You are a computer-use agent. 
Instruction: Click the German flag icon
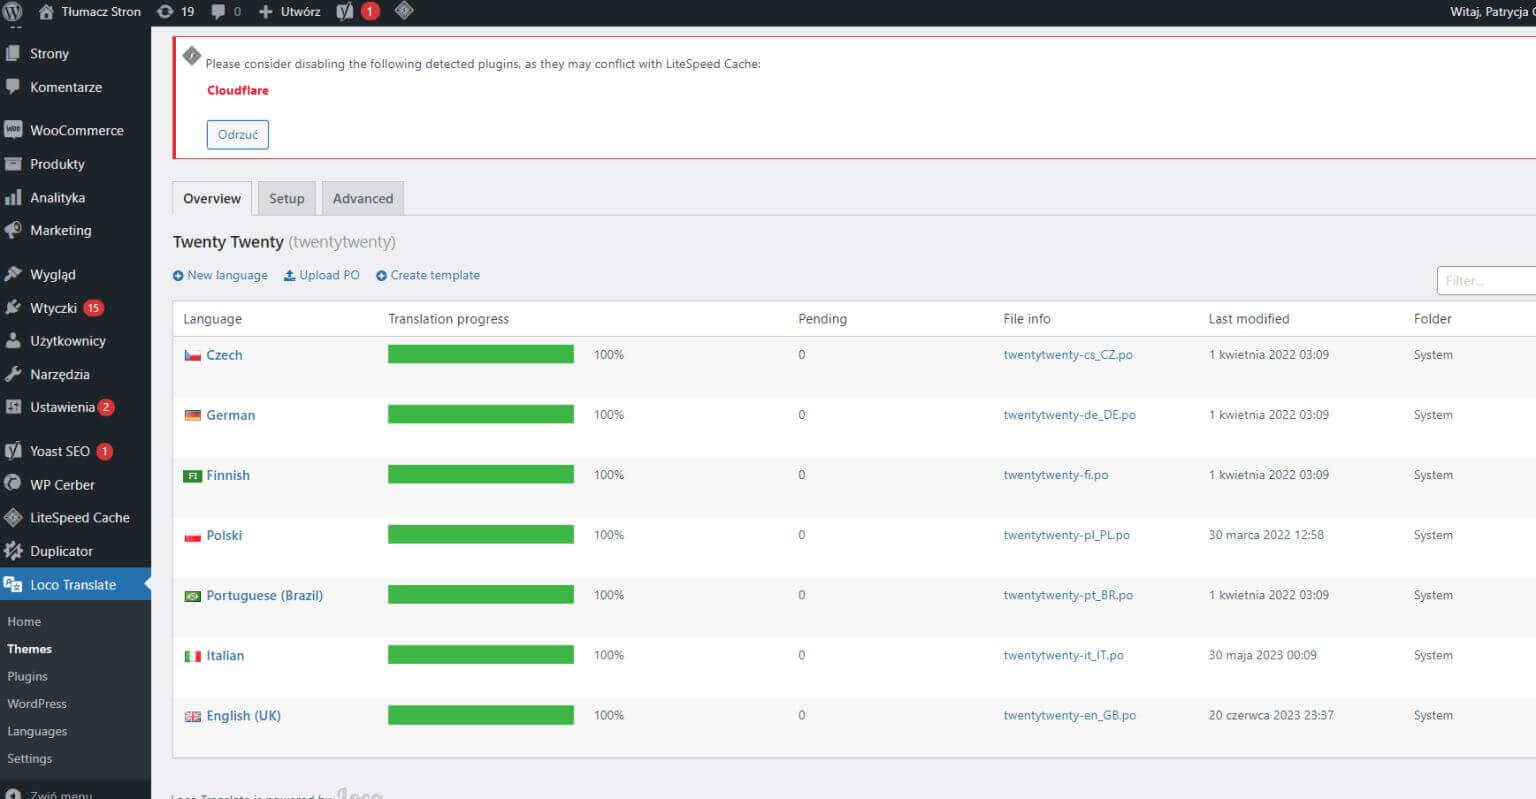(x=193, y=415)
